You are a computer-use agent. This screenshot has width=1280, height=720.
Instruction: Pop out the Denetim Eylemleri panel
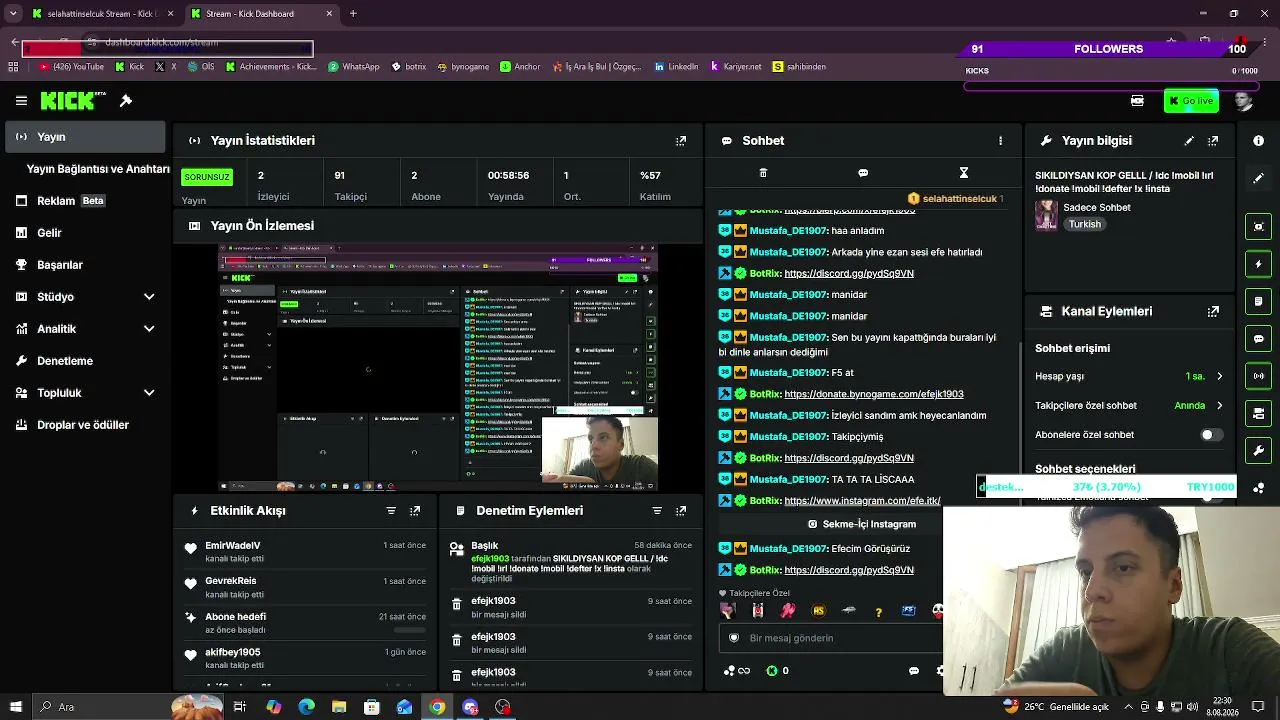[x=681, y=511]
